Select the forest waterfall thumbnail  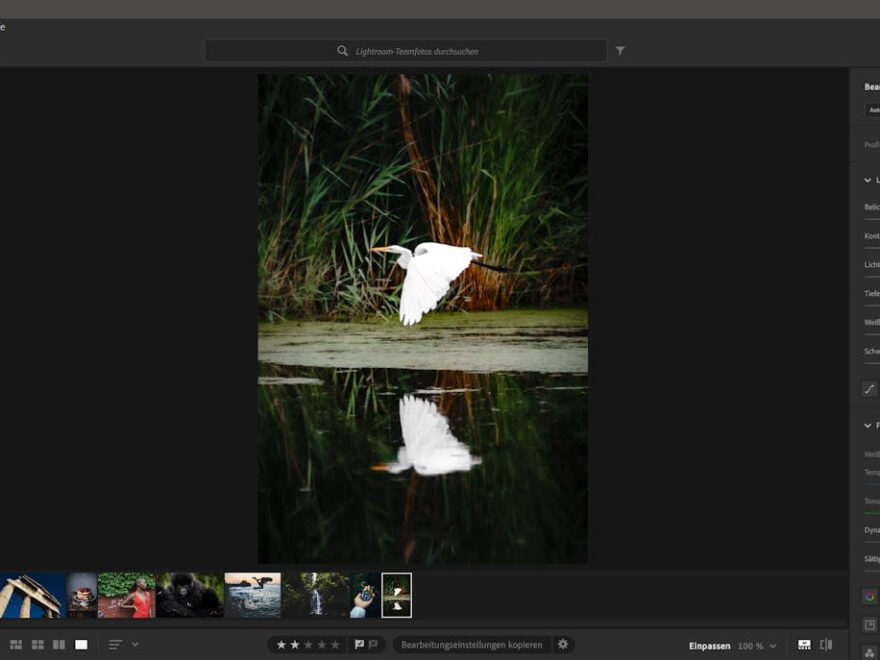pos(316,595)
